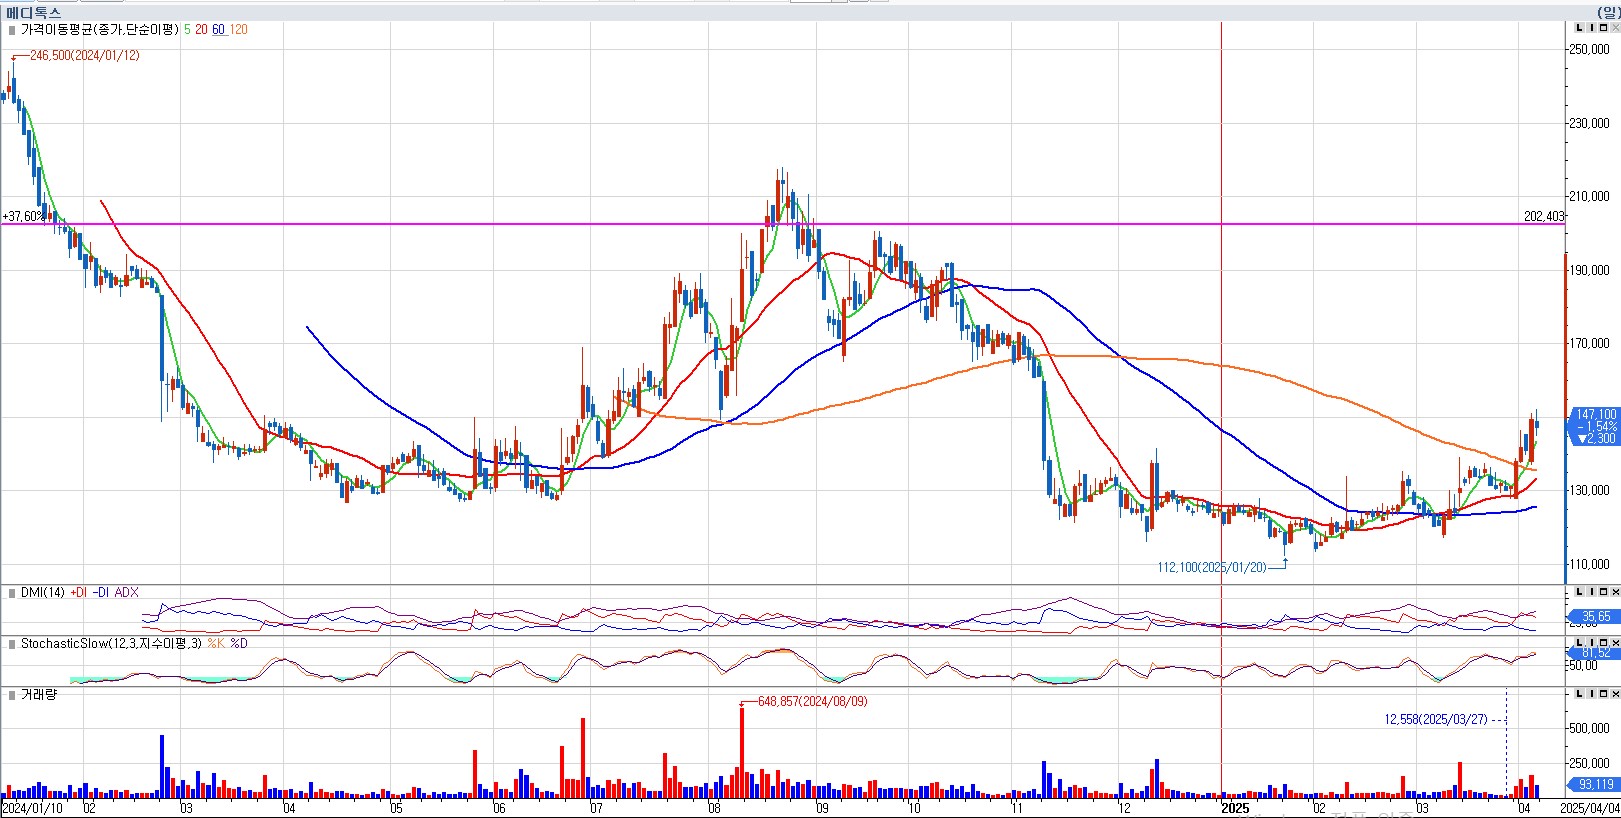The height and width of the screenshot is (818, 1621).
Task: Click the +DI legend label
Action: pos(79,593)
